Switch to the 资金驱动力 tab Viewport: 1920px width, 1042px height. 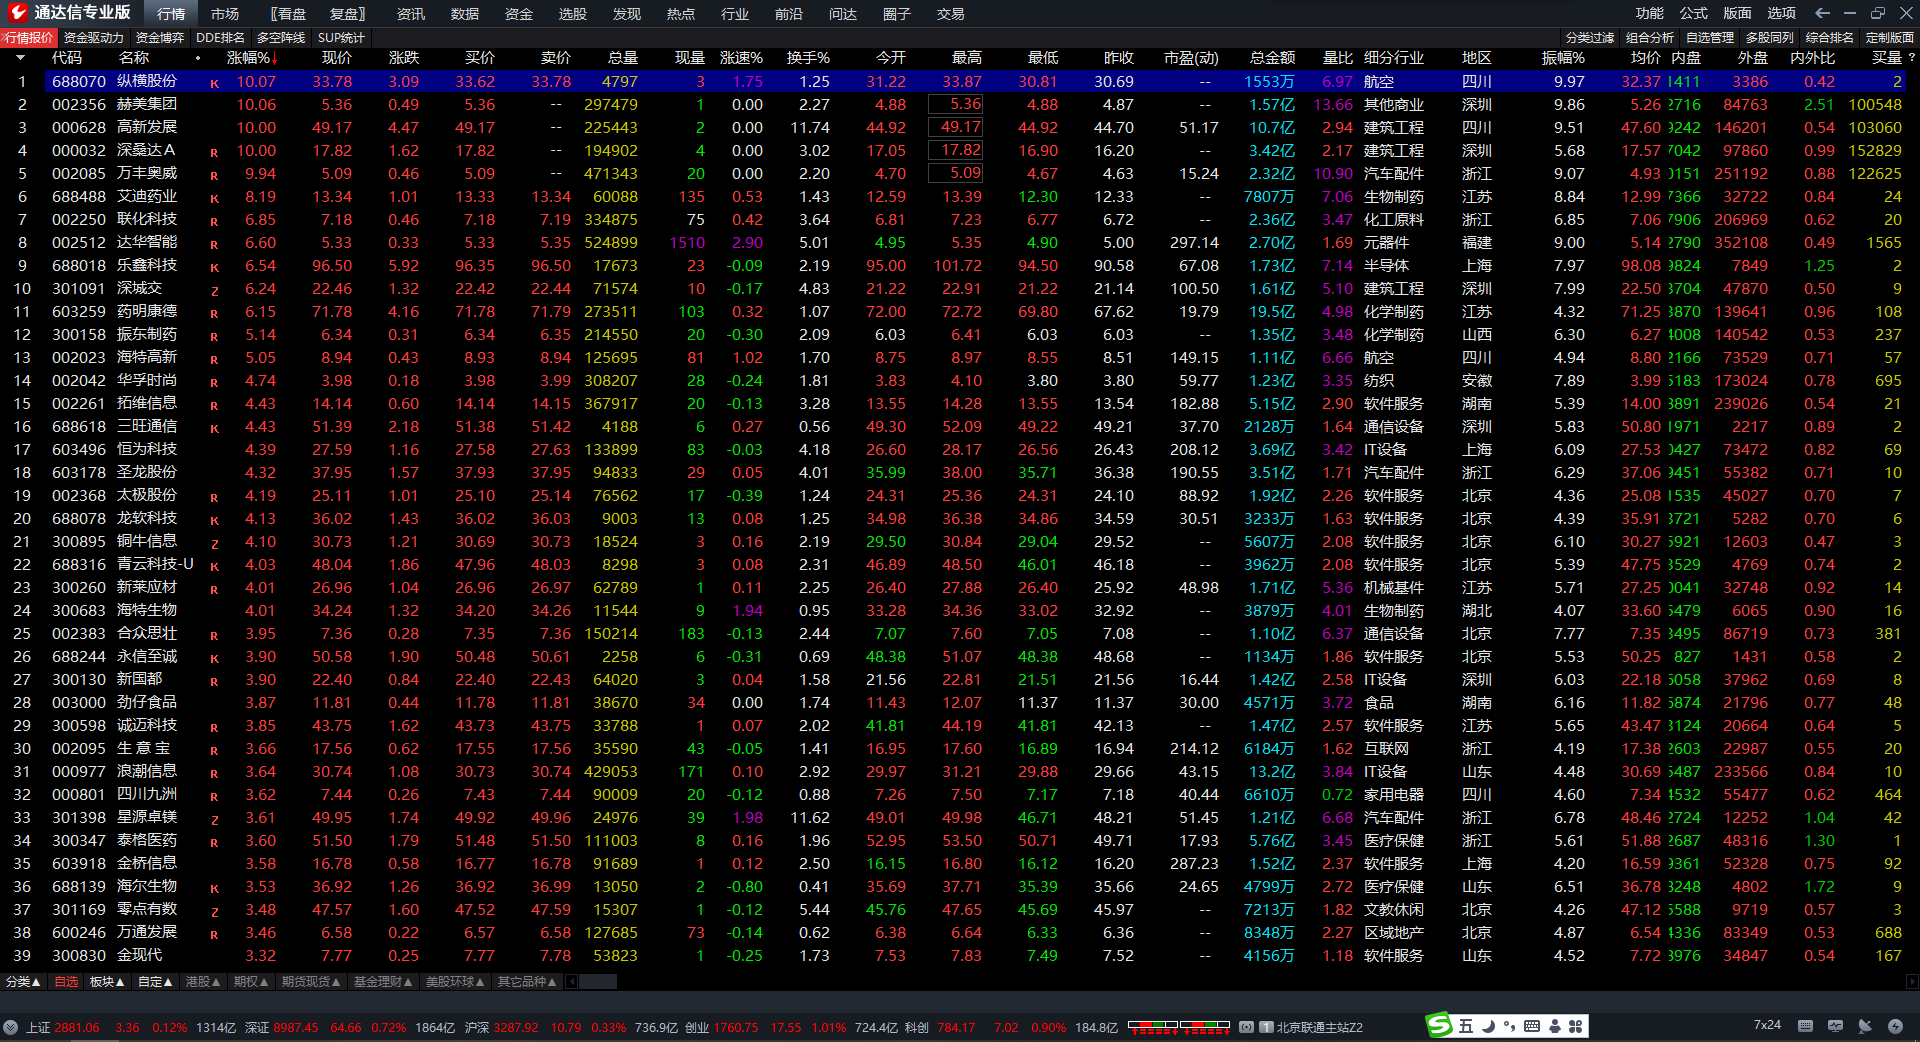pos(94,38)
